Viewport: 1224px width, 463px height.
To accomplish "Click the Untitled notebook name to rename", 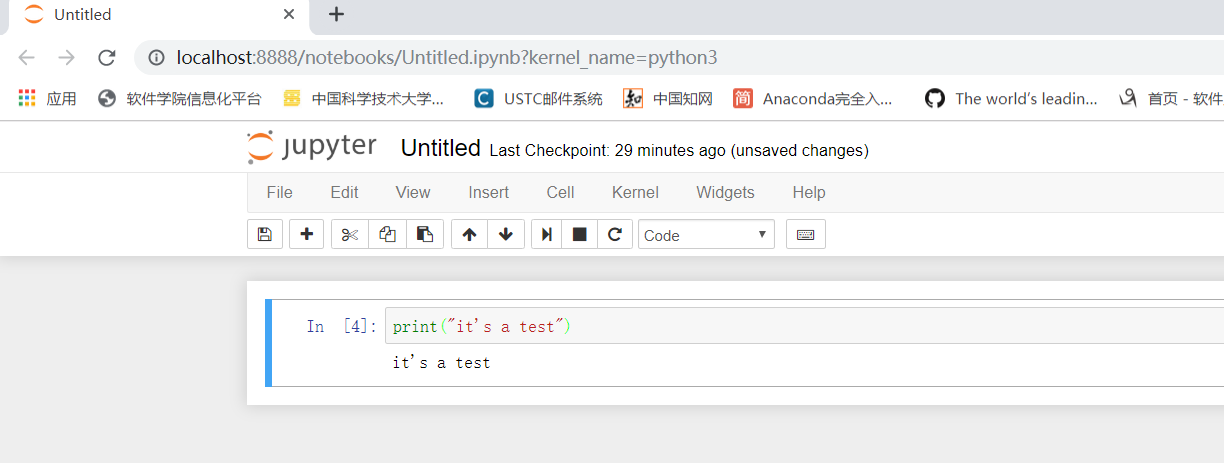I will click(x=440, y=148).
